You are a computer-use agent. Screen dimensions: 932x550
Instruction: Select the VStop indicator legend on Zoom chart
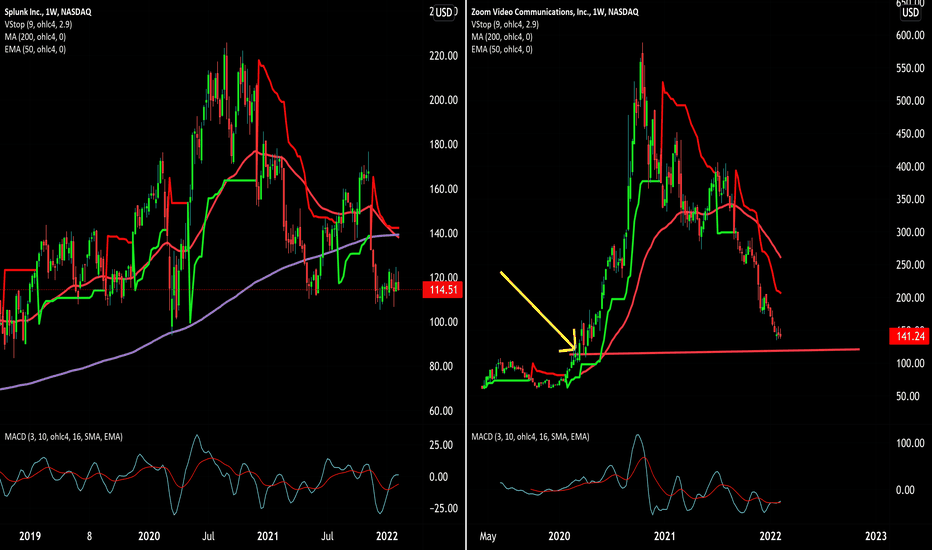pos(505,24)
